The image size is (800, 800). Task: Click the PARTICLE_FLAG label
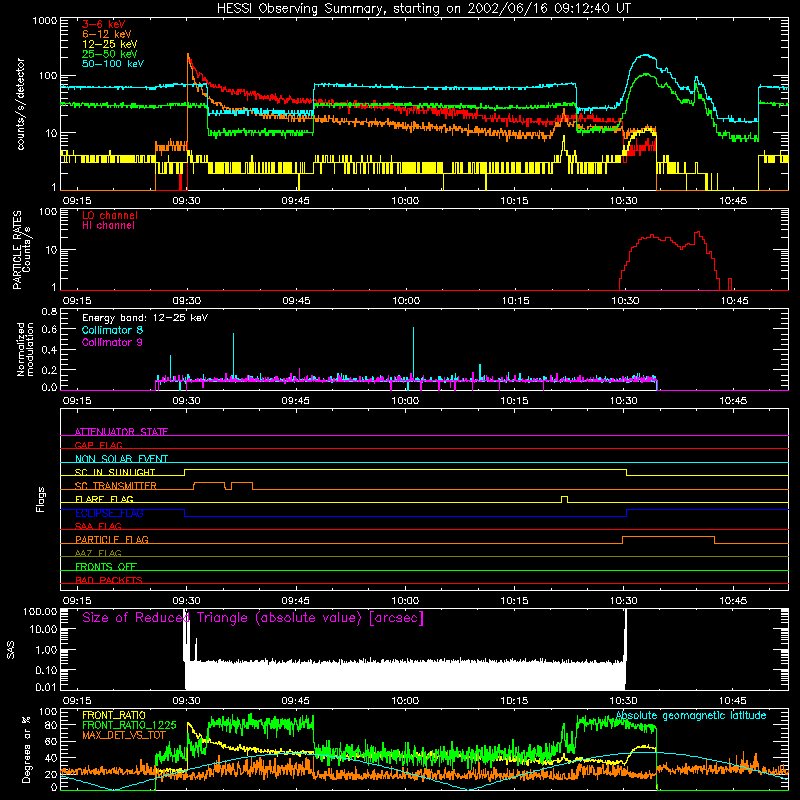click(112, 539)
